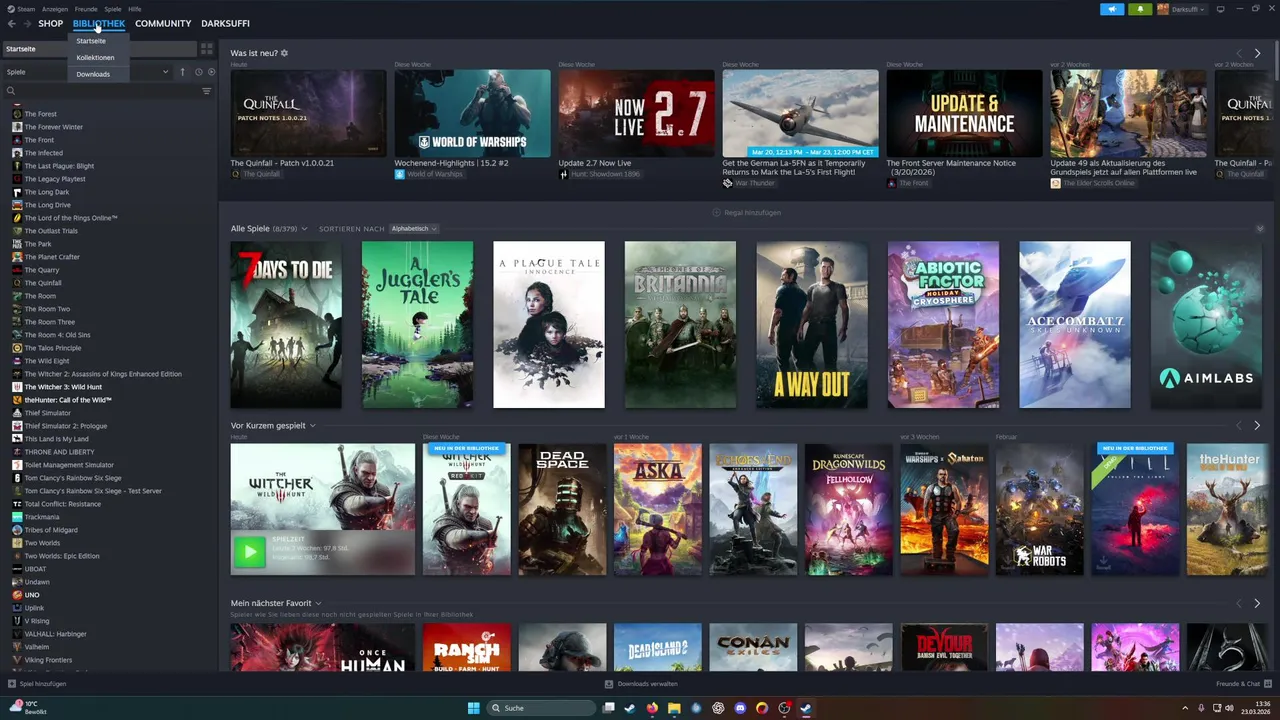
Task: Open Downloads verwalten at the bottom
Action: pyautogui.click(x=641, y=684)
